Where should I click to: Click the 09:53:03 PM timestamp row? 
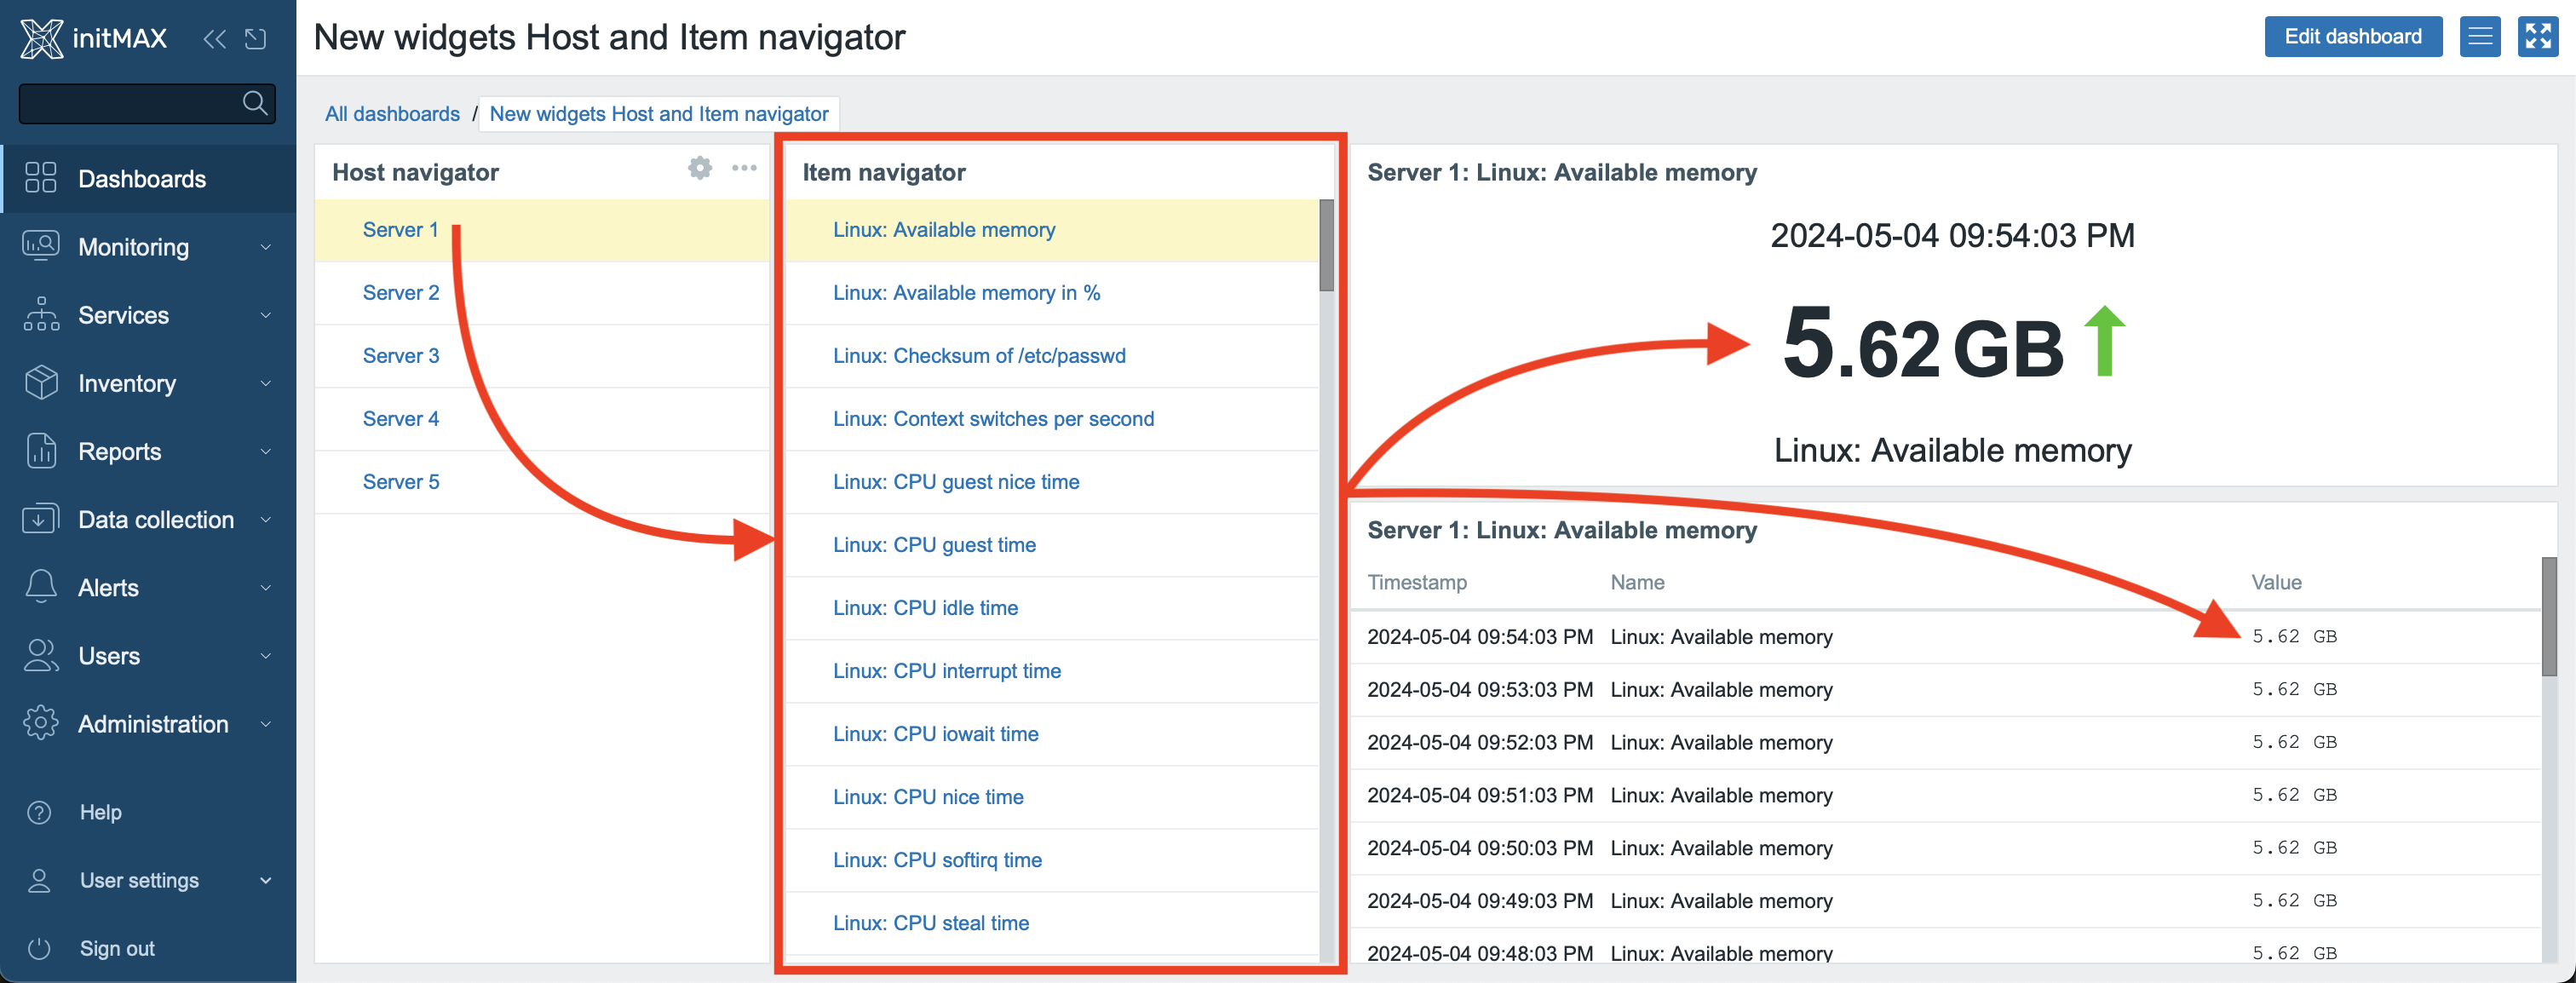(x=1944, y=690)
